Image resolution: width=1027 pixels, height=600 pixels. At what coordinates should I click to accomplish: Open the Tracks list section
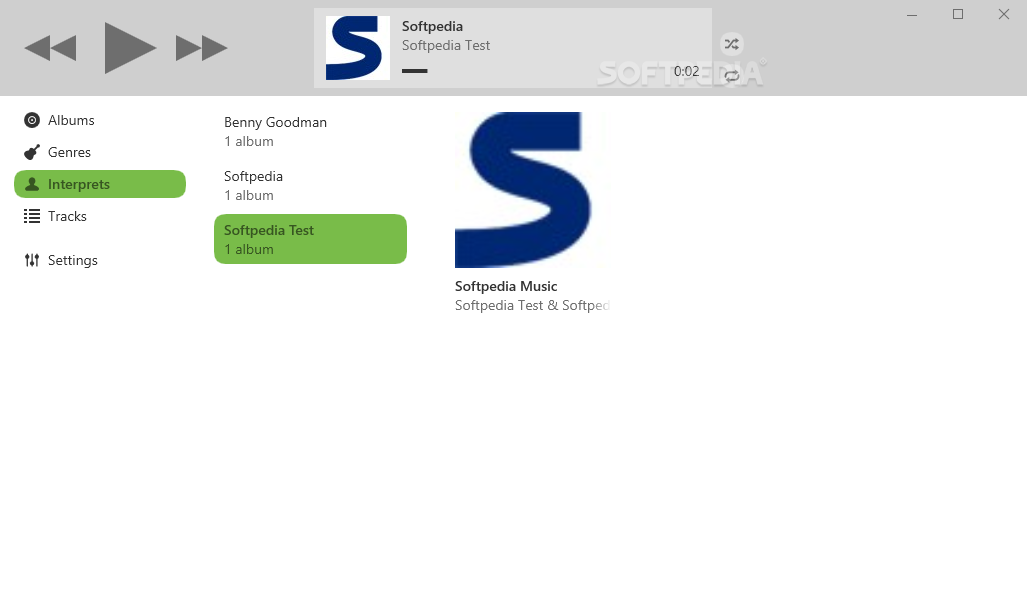coord(100,216)
